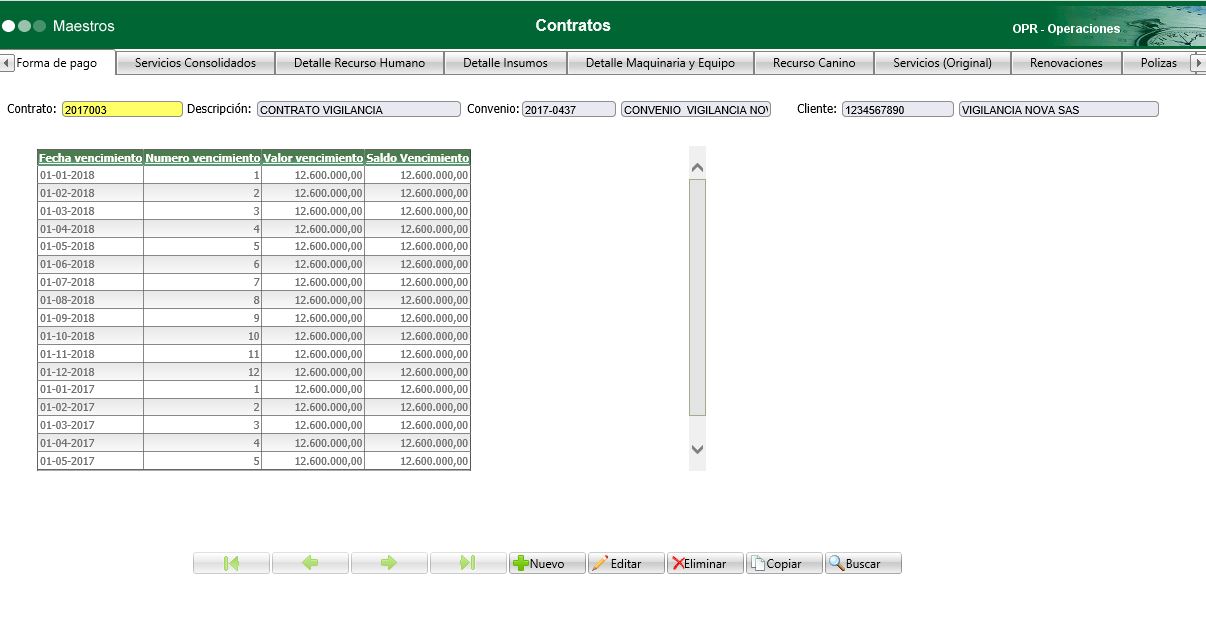
Task: Switch to the Servicios Consolidados tab
Action: (195, 62)
